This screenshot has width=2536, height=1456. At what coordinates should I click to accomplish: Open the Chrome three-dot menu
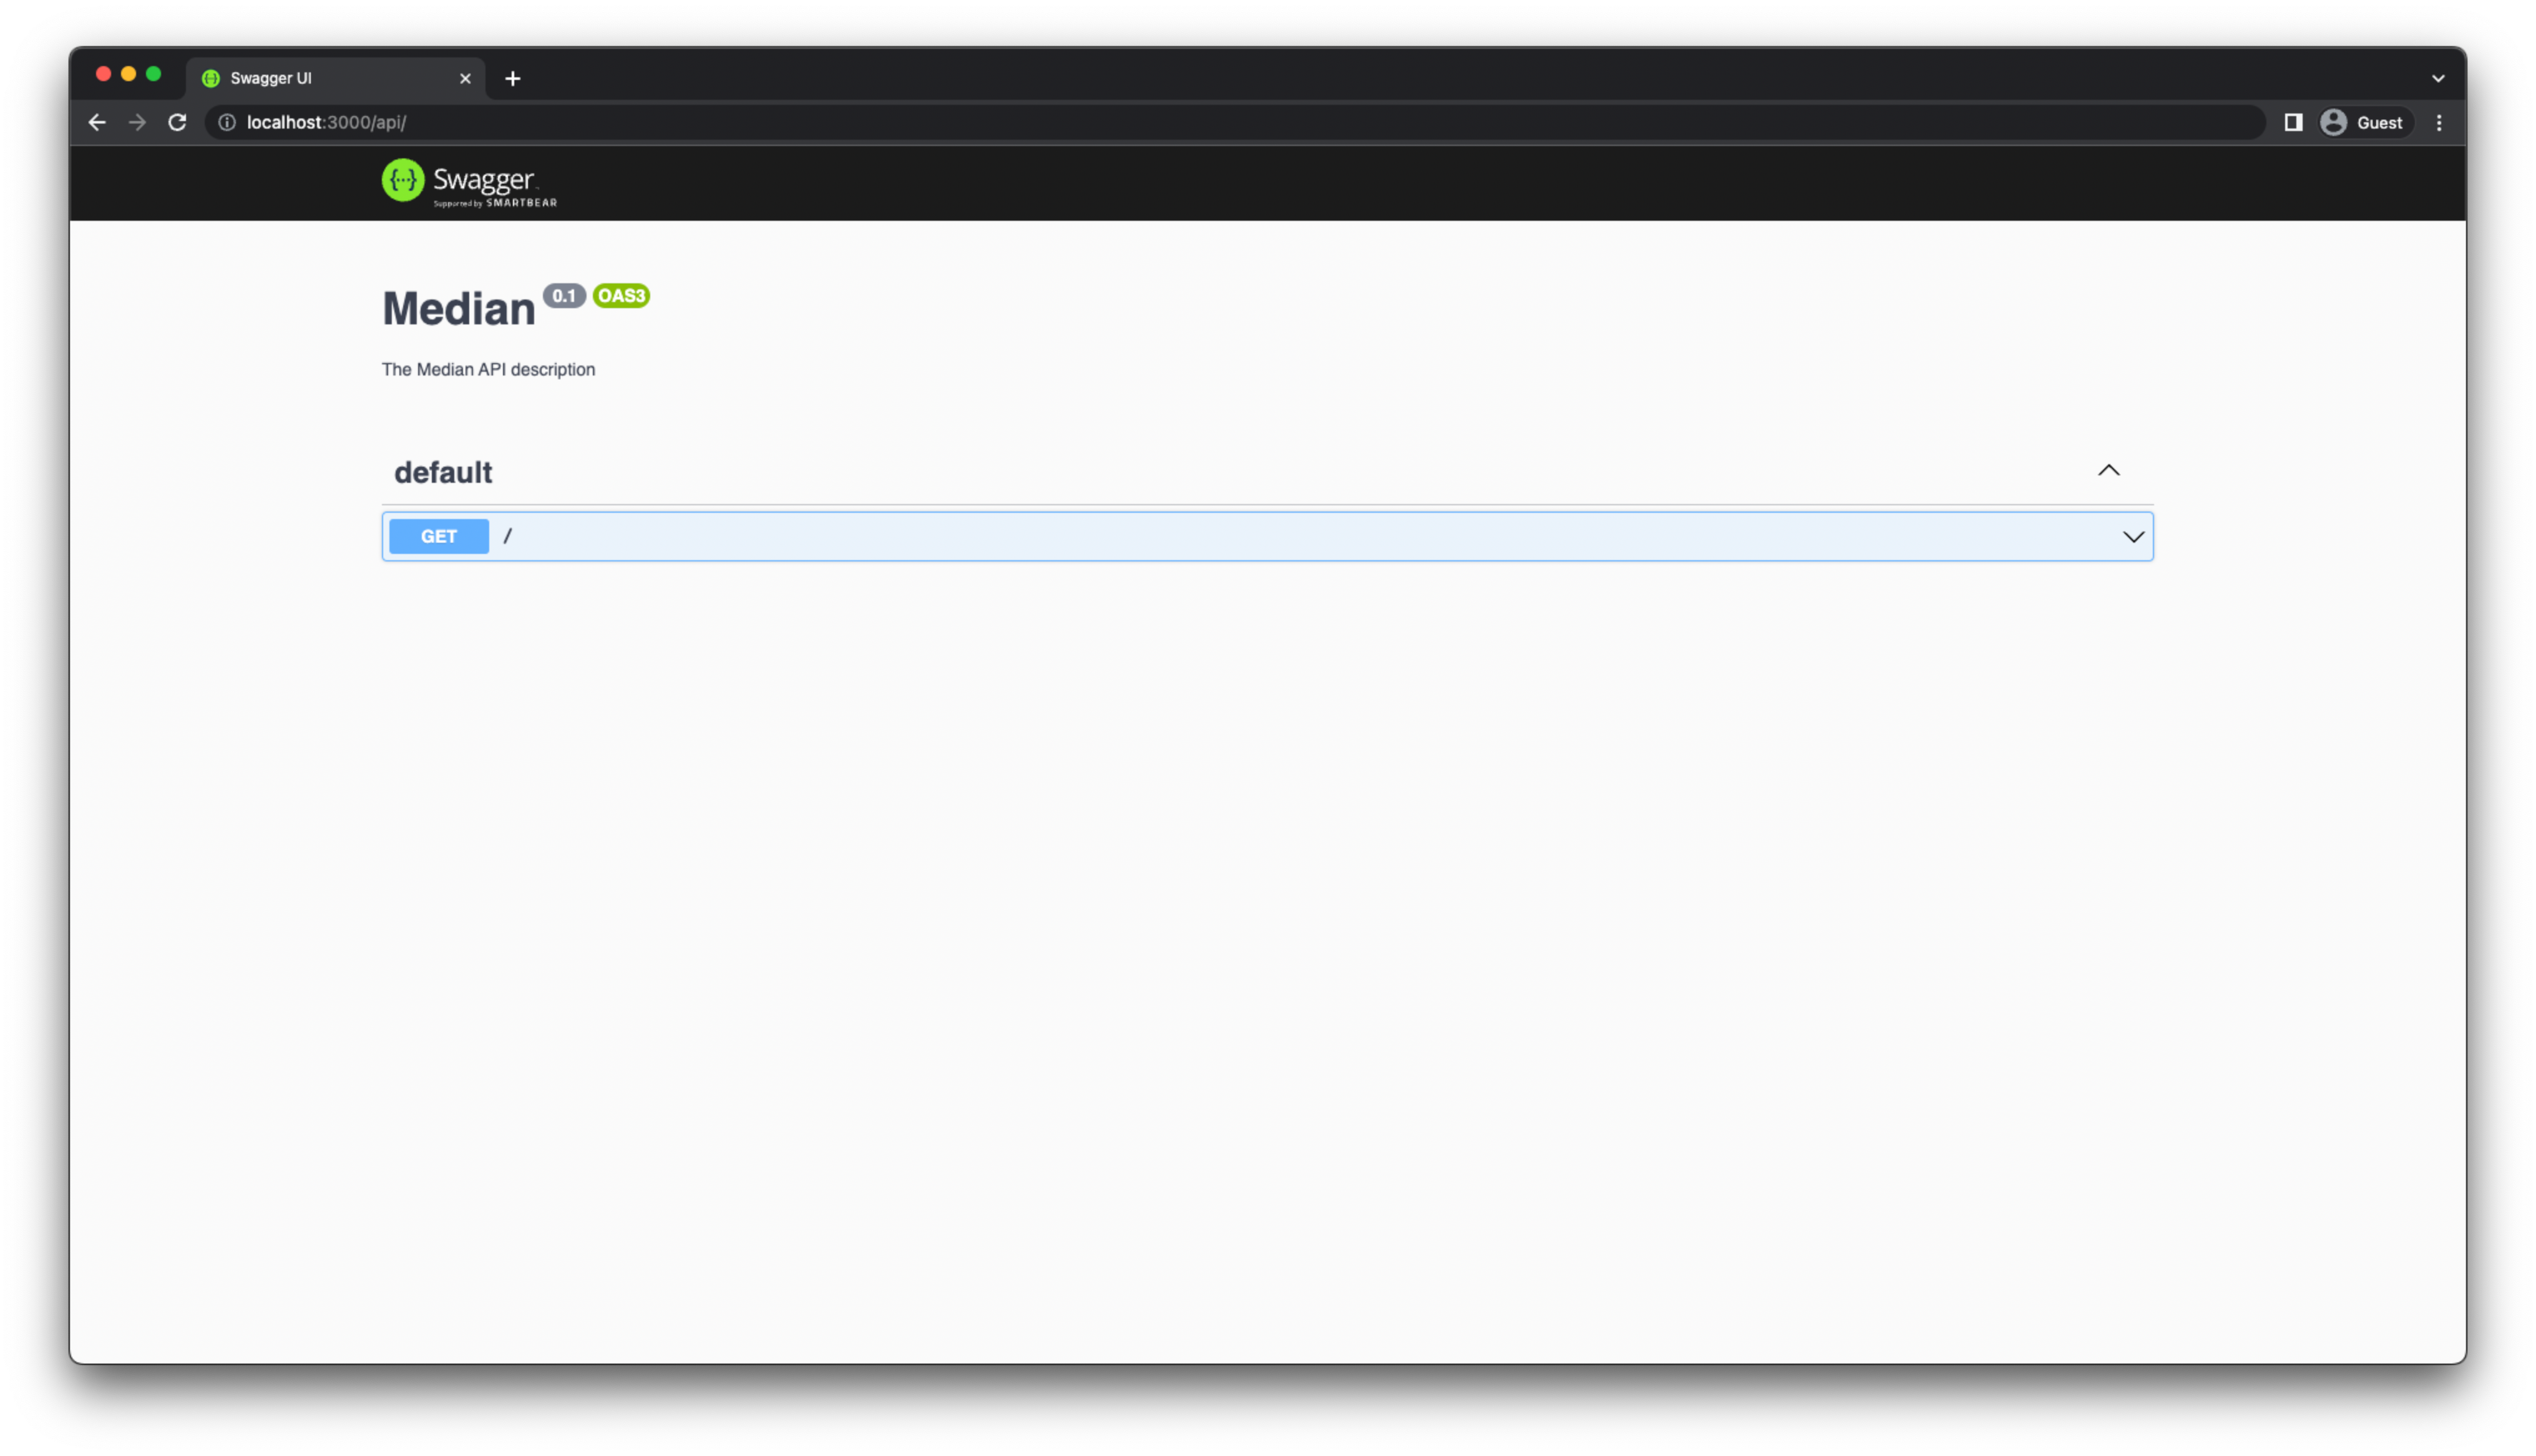2439,122
